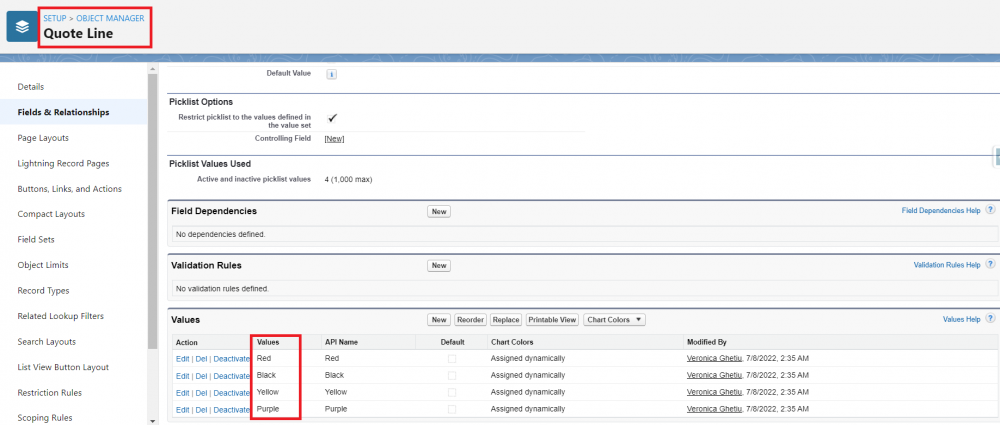Click Yellow API Name cell
Screen dimensions: 1000x425
click(335, 392)
